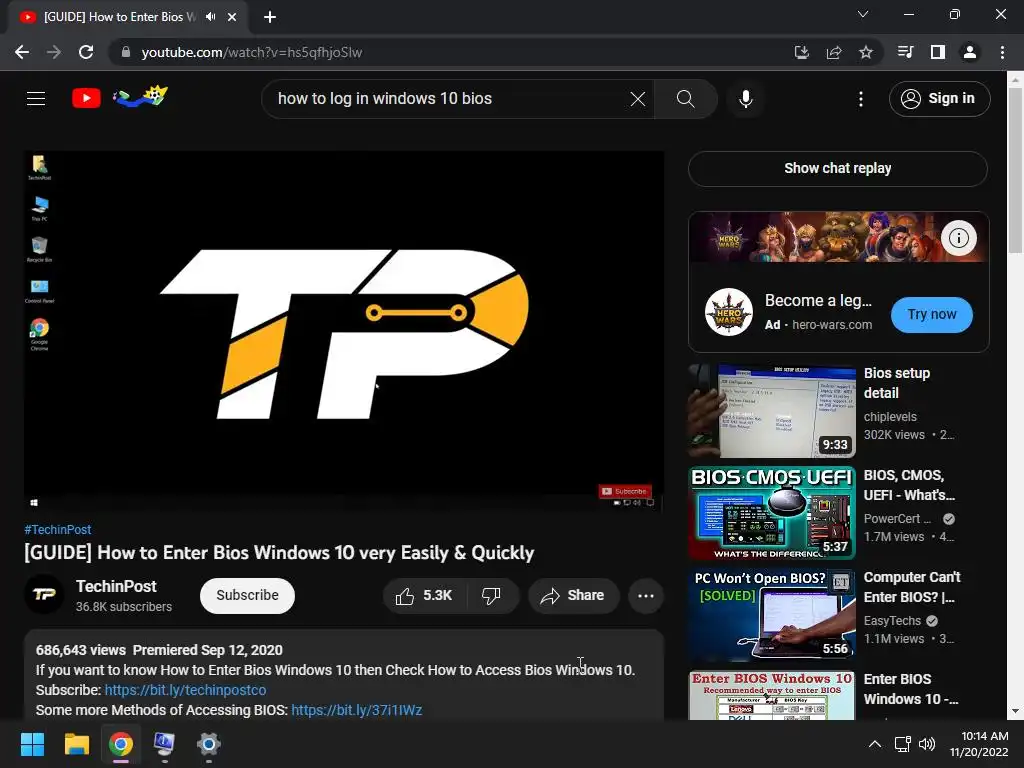This screenshot has width=1024, height=768.
Task: Open the bit.ly/techinpostco subscribe link
Action: click(x=185, y=690)
